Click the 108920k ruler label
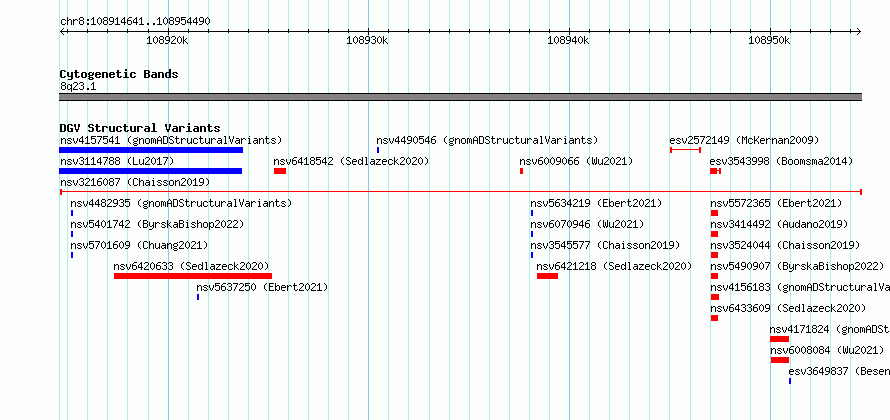The height and width of the screenshot is (420, 890). click(167, 40)
